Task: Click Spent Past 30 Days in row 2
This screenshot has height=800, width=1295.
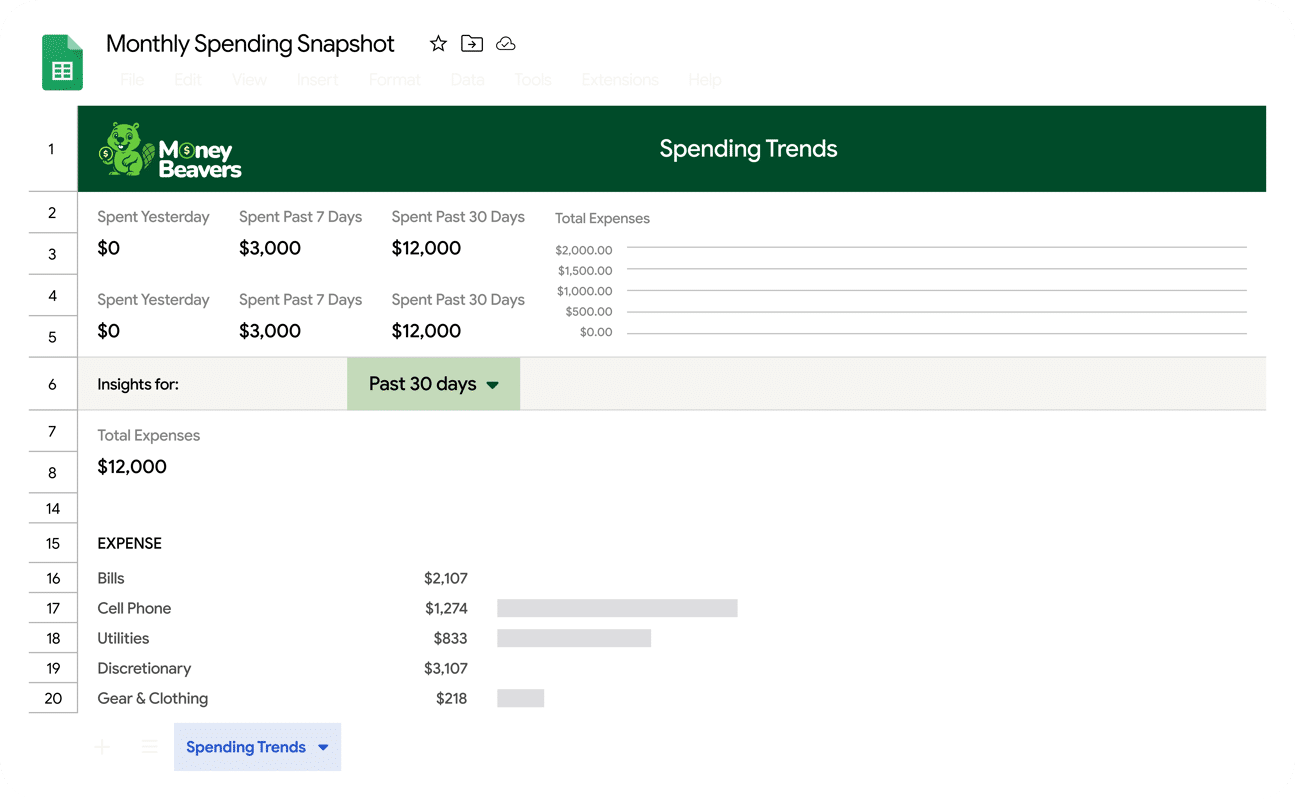Action: 458,217
